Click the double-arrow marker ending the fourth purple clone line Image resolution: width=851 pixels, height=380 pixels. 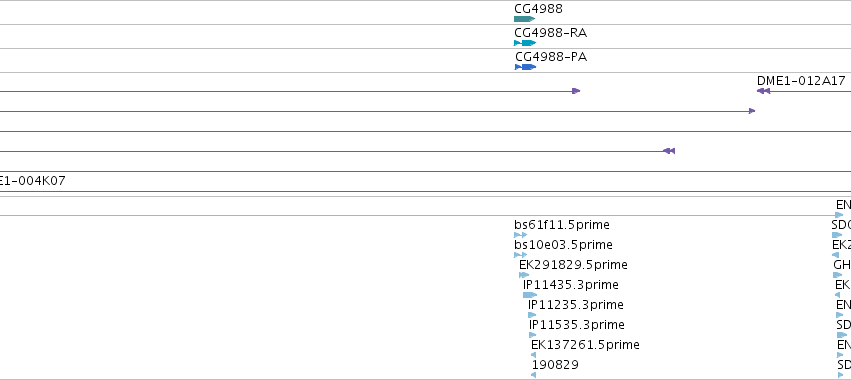click(x=669, y=151)
